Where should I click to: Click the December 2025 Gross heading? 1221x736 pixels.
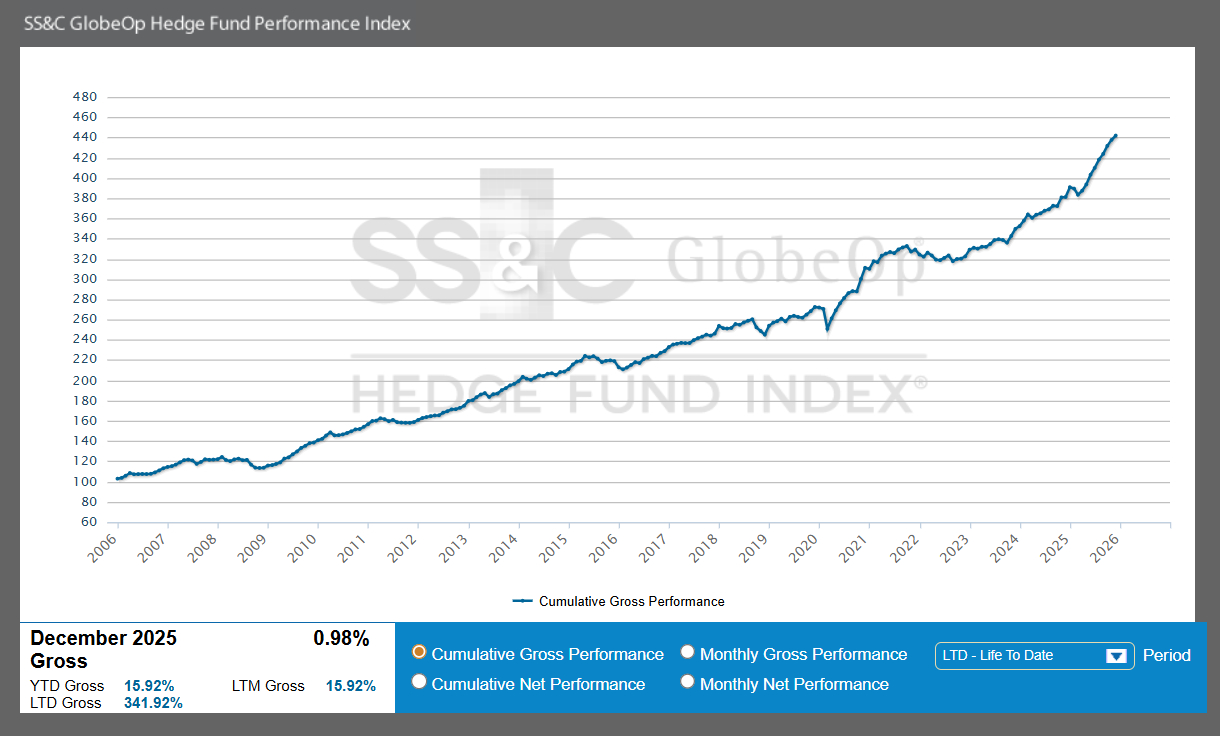(x=103, y=649)
